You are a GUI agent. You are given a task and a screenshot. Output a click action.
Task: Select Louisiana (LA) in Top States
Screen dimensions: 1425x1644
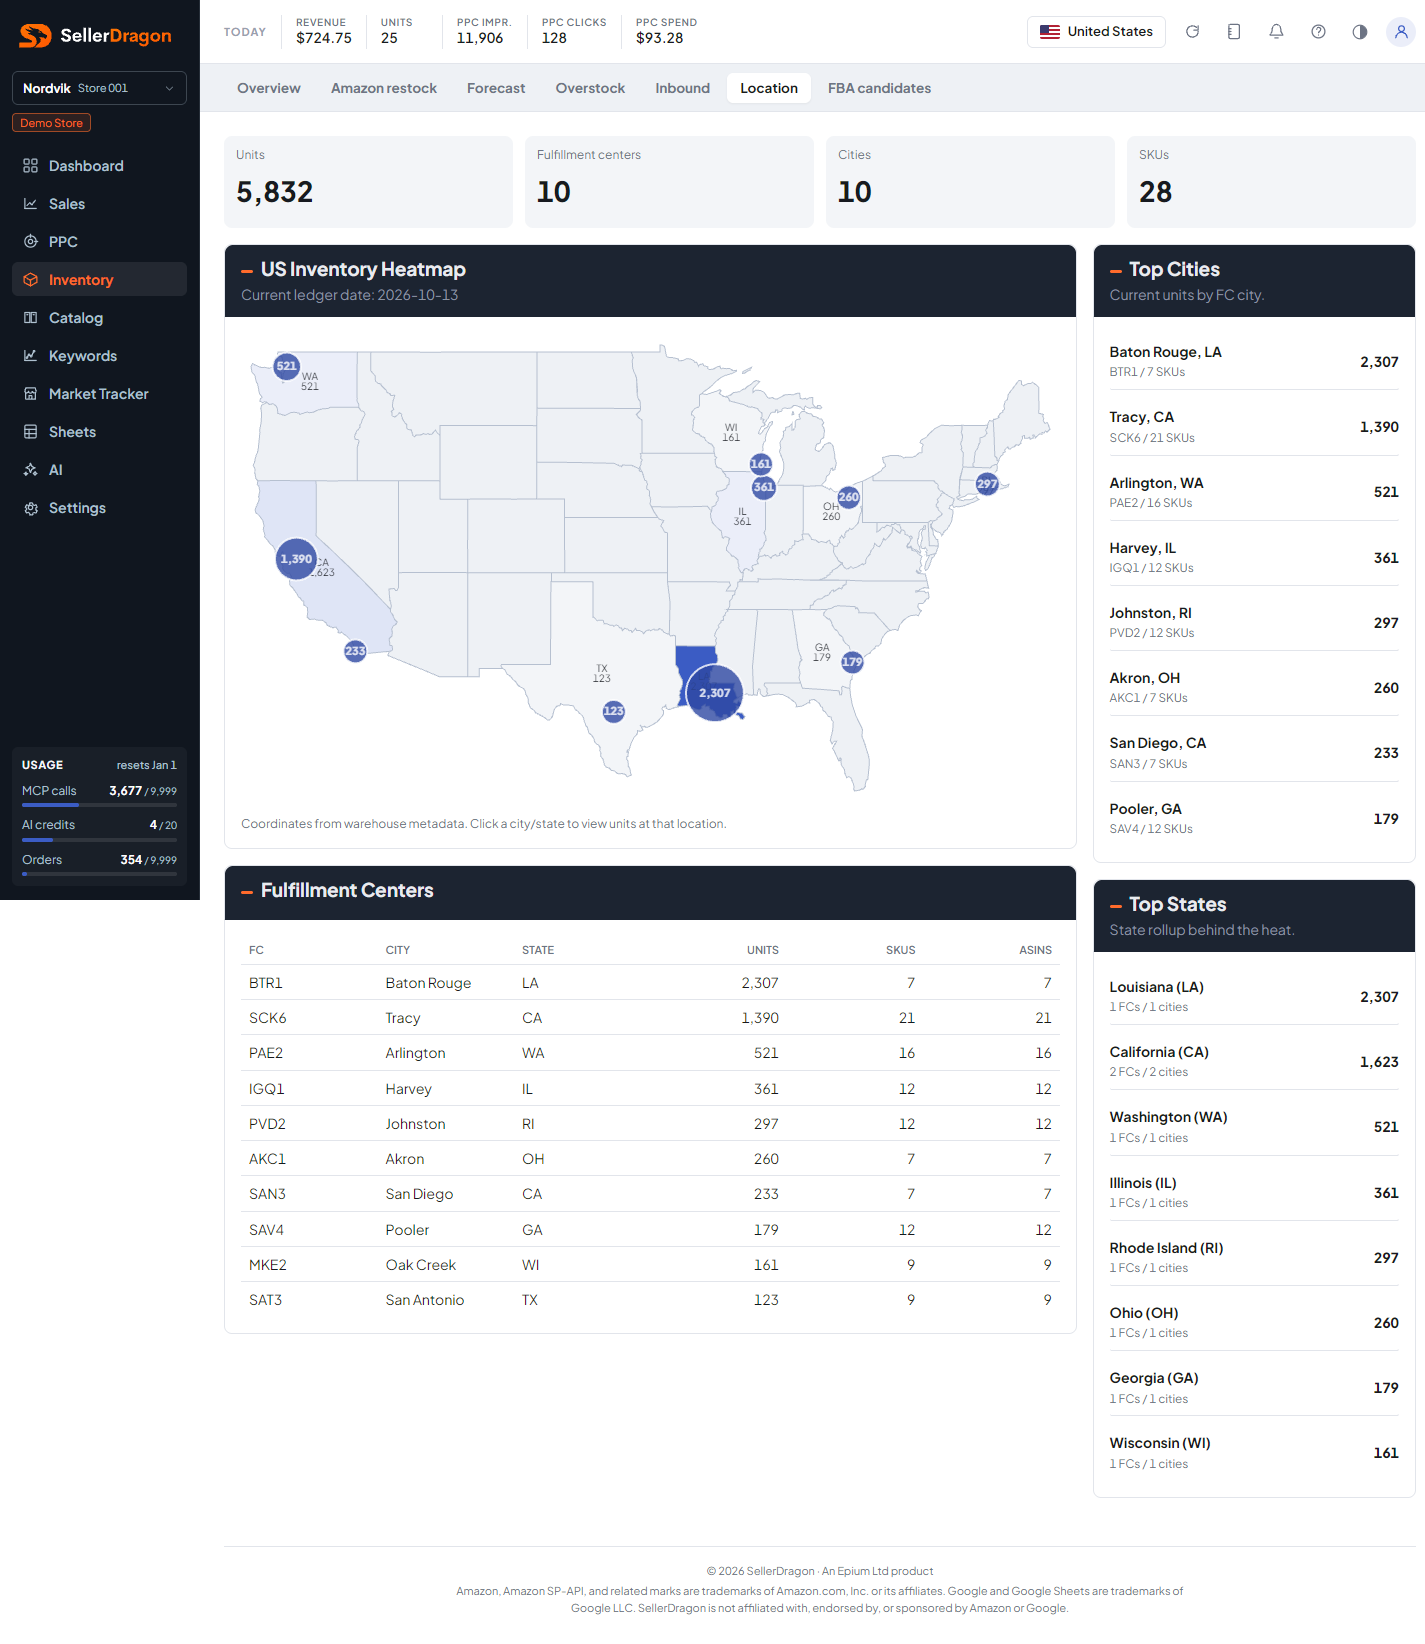coord(1254,996)
